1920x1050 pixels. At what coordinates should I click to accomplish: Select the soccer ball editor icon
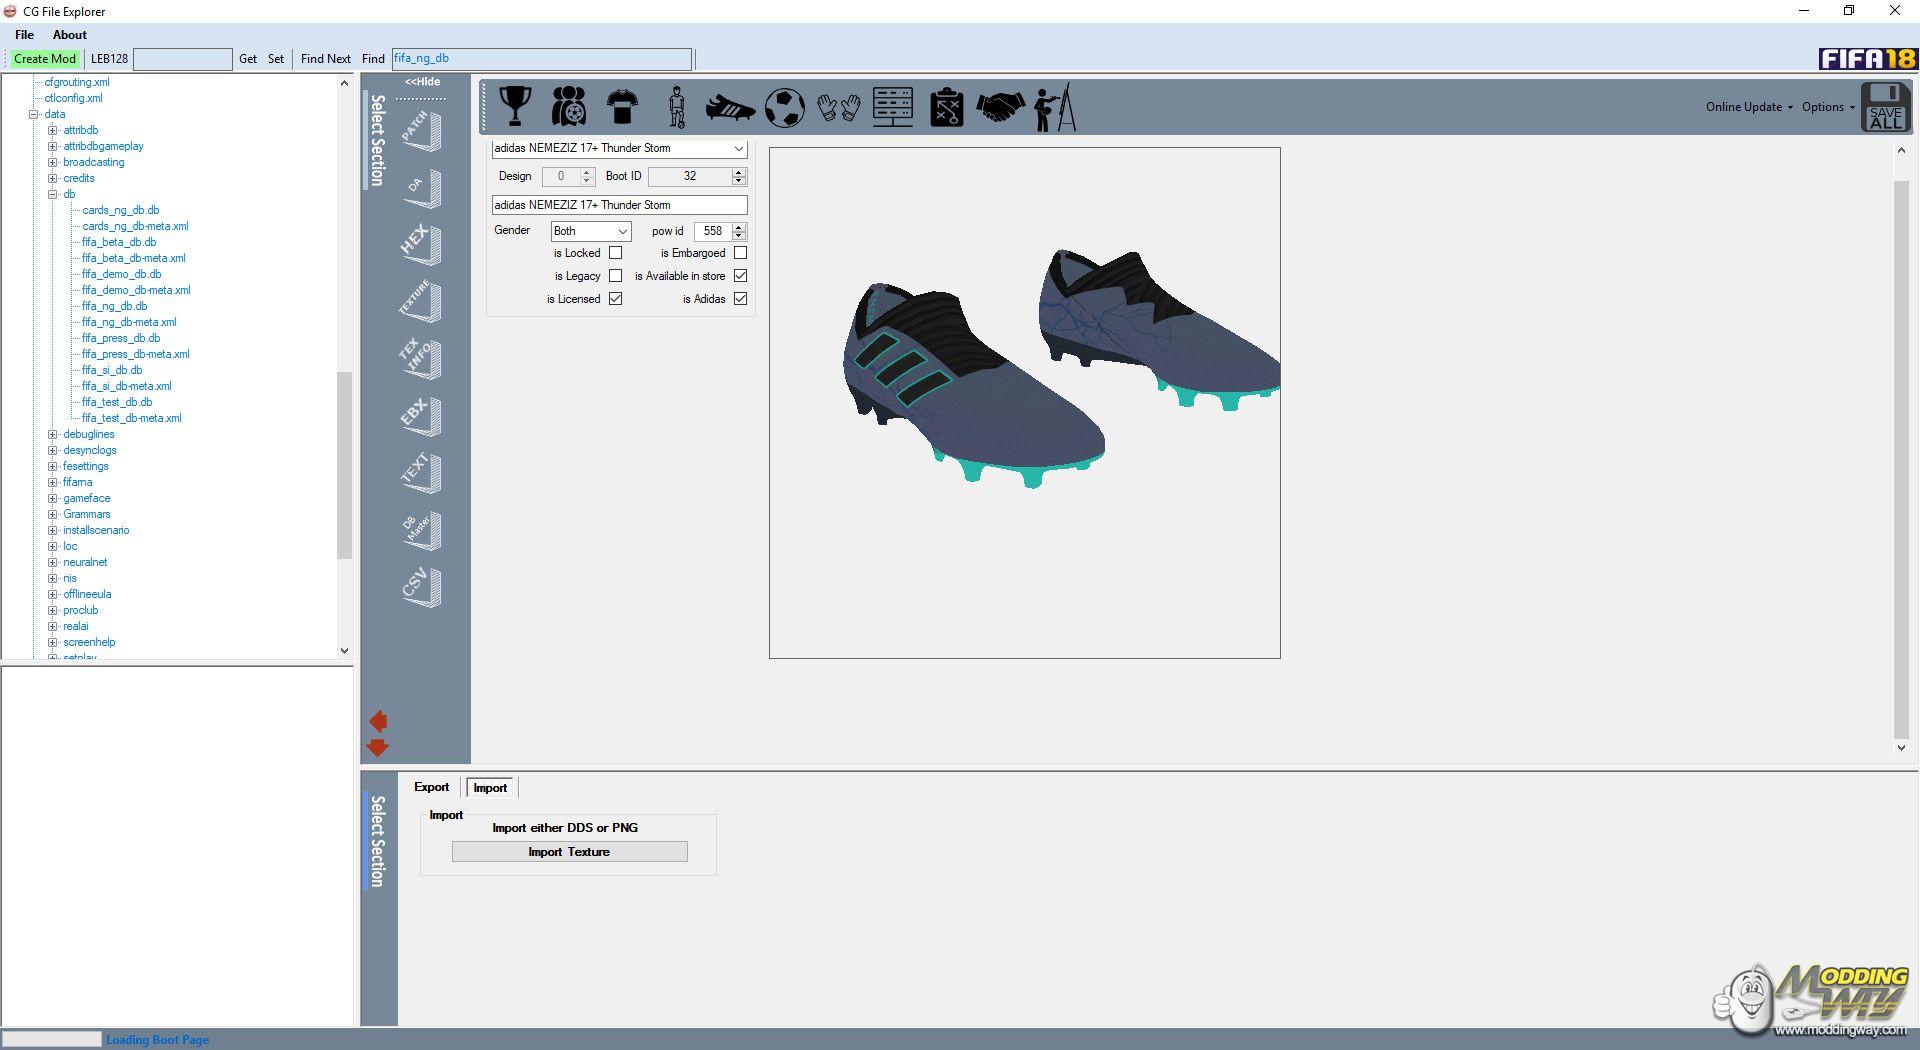[x=784, y=107]
